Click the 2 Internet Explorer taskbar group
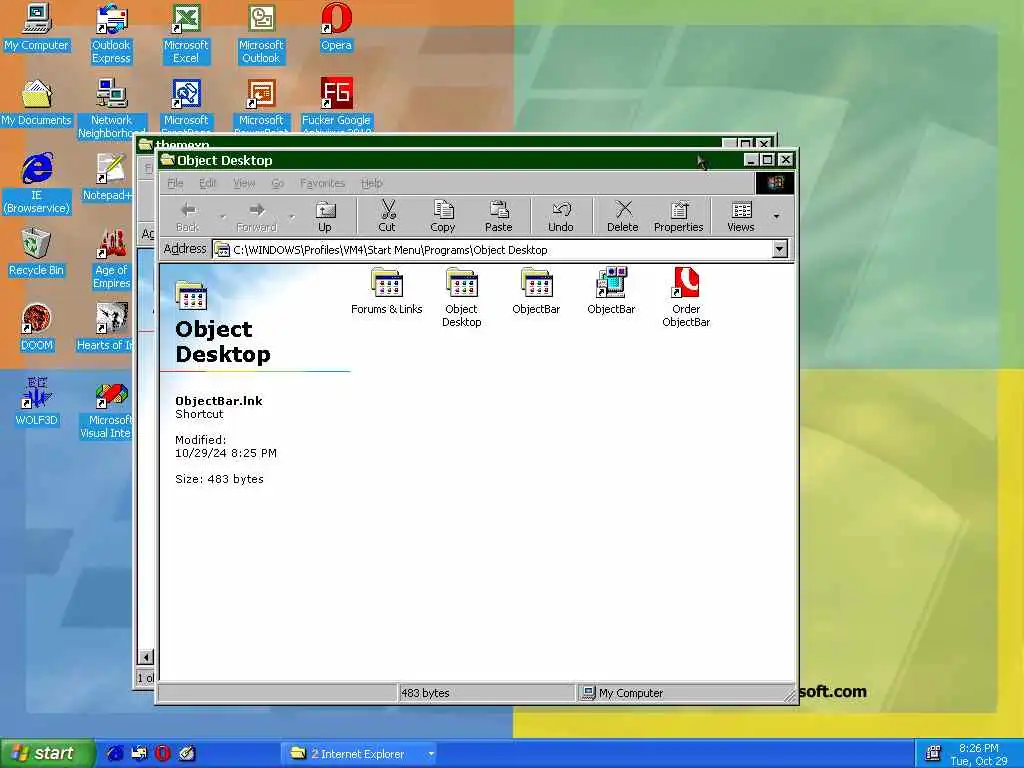The height and width of the screenshot is (768, 1024). tap(358, 754)
